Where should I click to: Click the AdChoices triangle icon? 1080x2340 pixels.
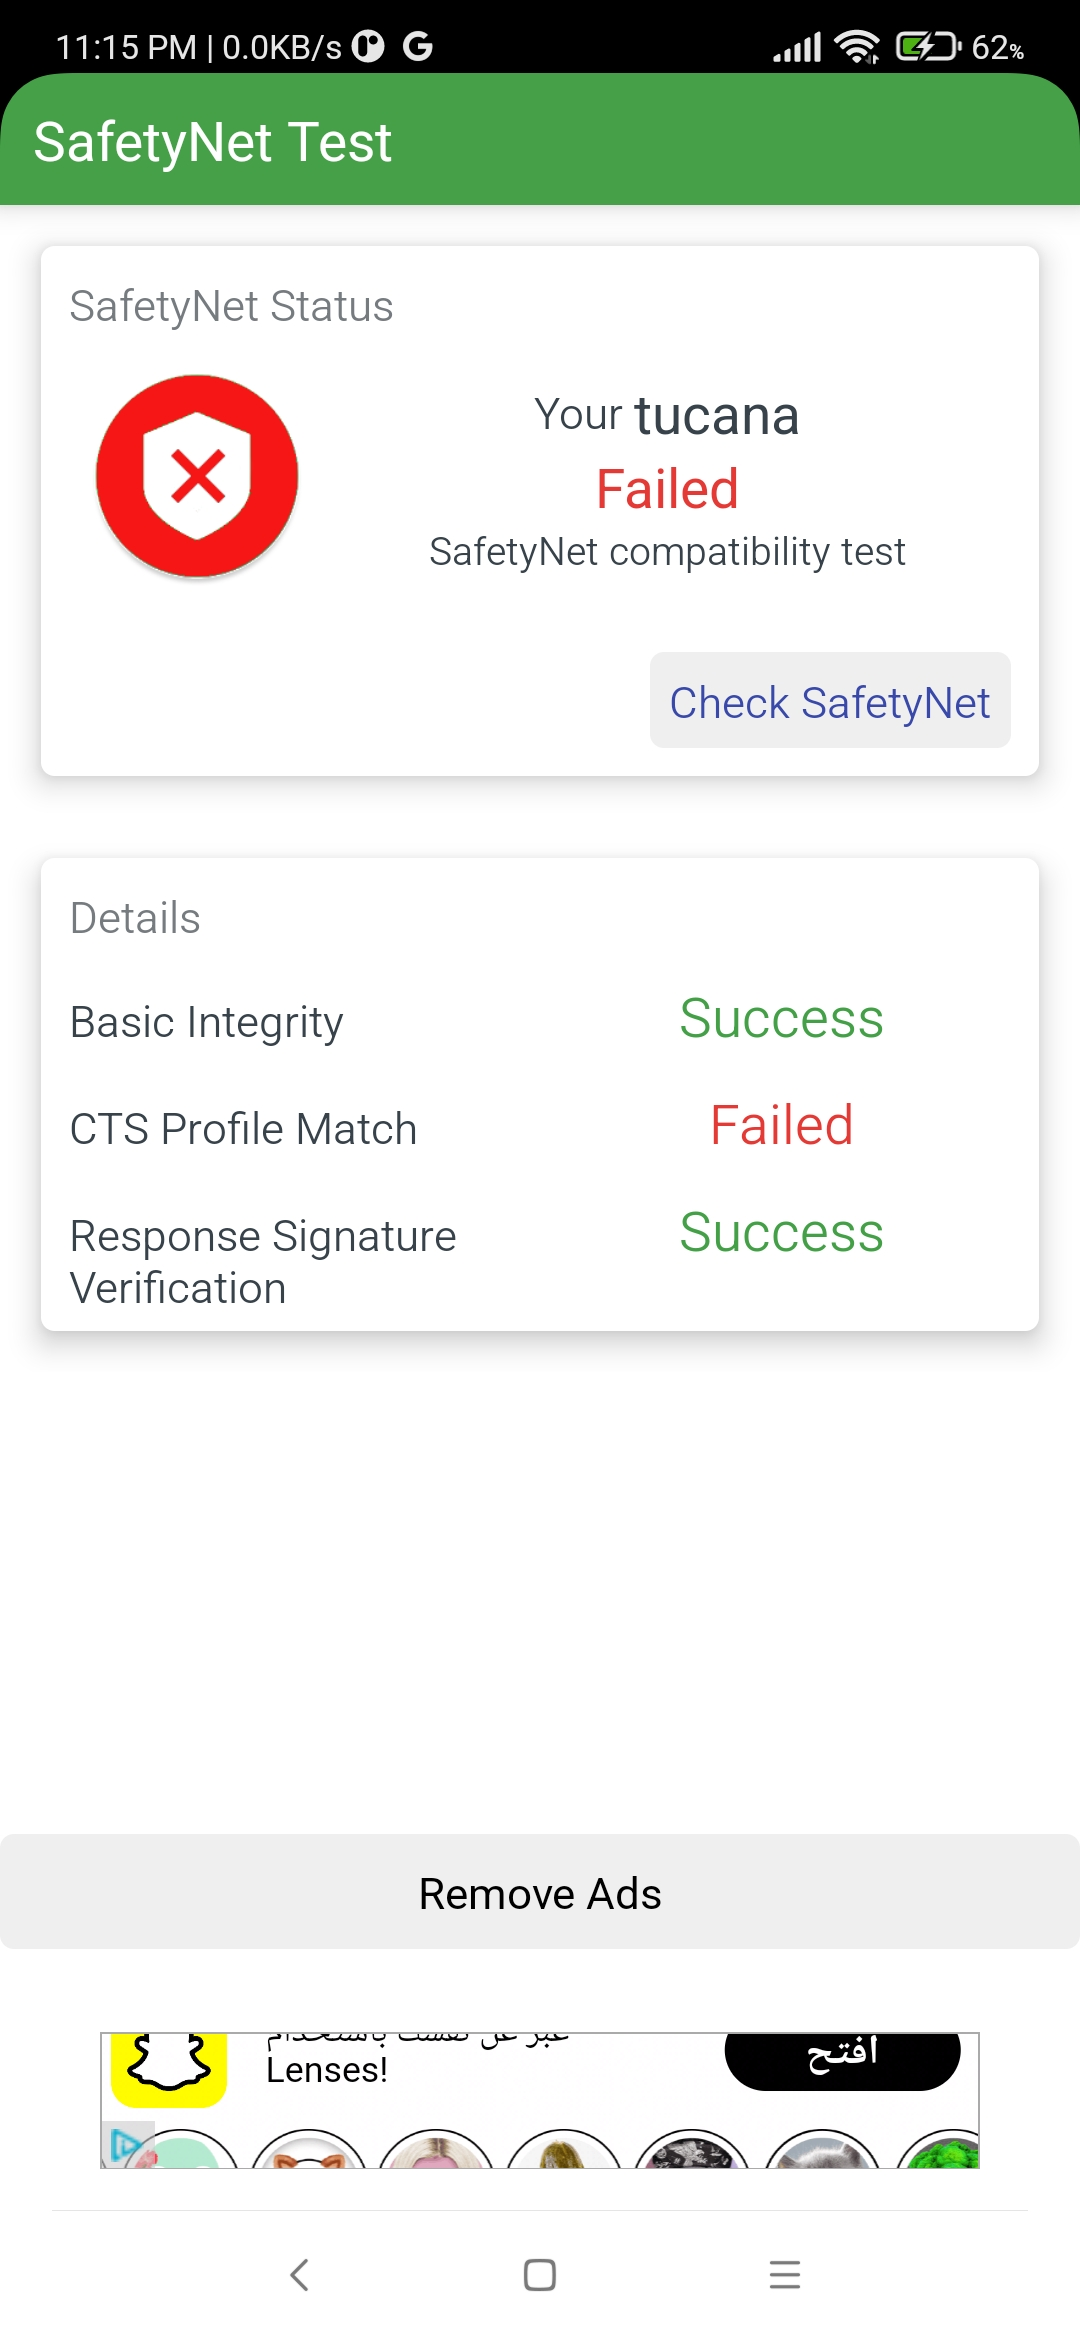[124, 2143]
